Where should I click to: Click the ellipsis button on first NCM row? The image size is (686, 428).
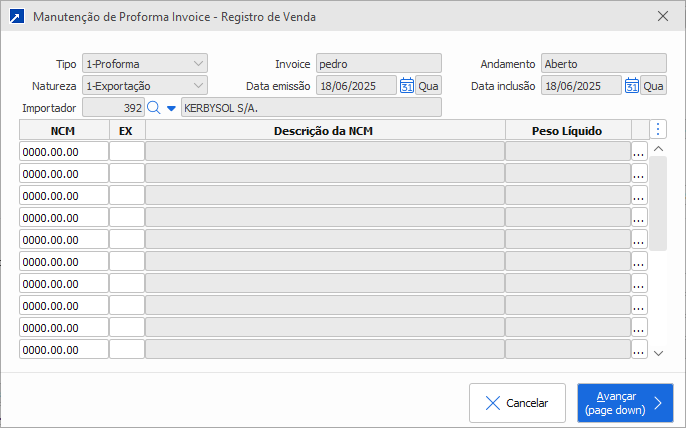coord(639,151)
